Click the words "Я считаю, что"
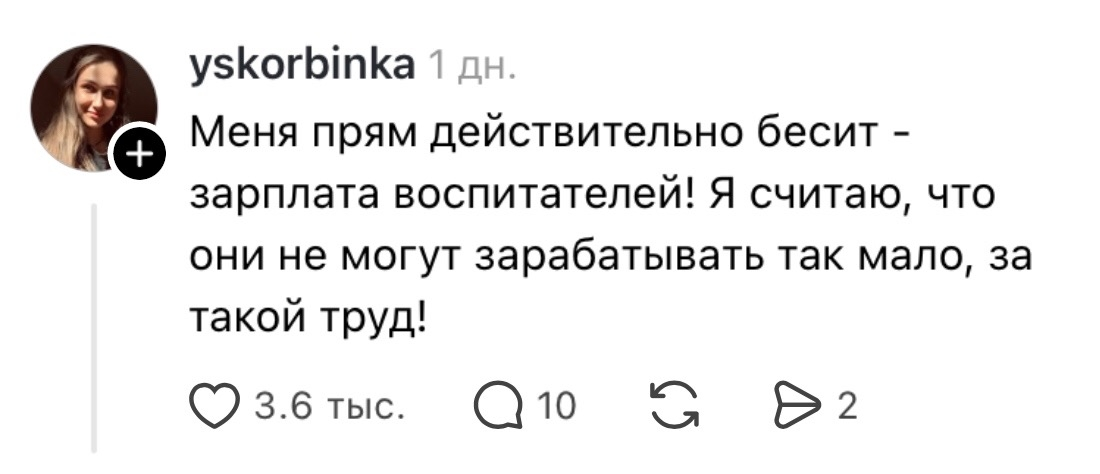Viewport: 1100px width, 474px height. [x=853, y=196]
